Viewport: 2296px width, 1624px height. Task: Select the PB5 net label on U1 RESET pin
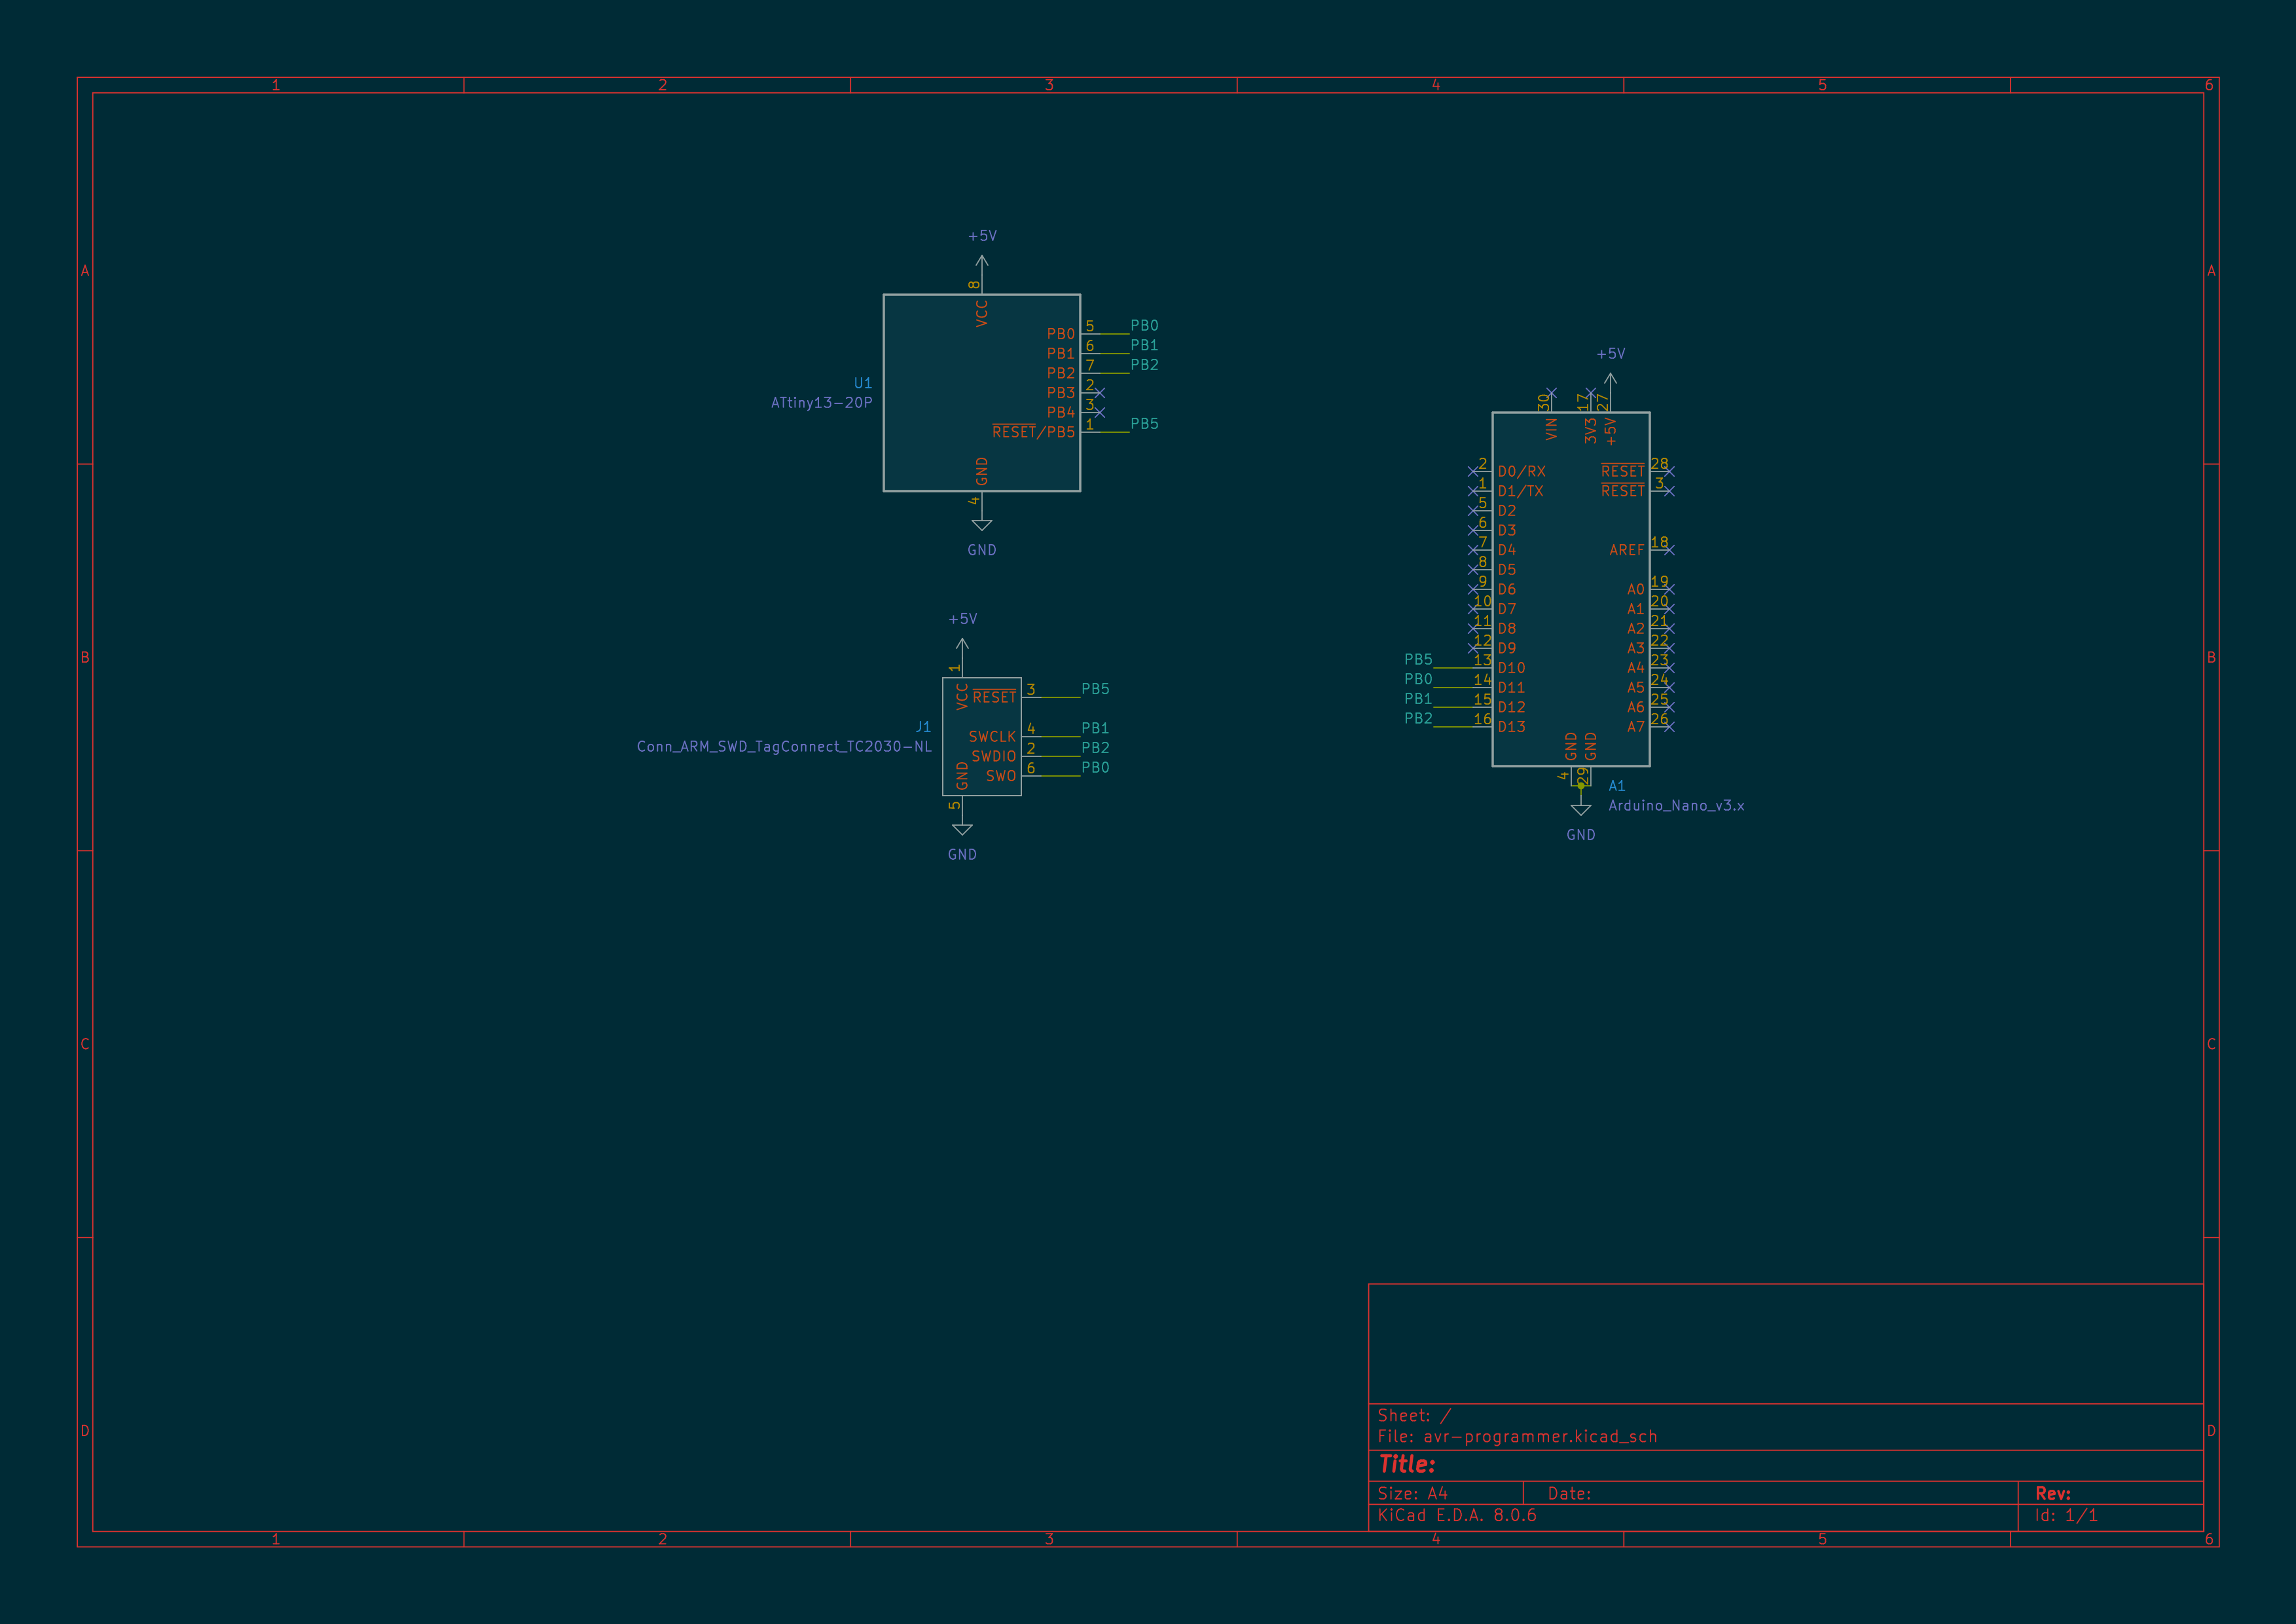coord(1144,424)
